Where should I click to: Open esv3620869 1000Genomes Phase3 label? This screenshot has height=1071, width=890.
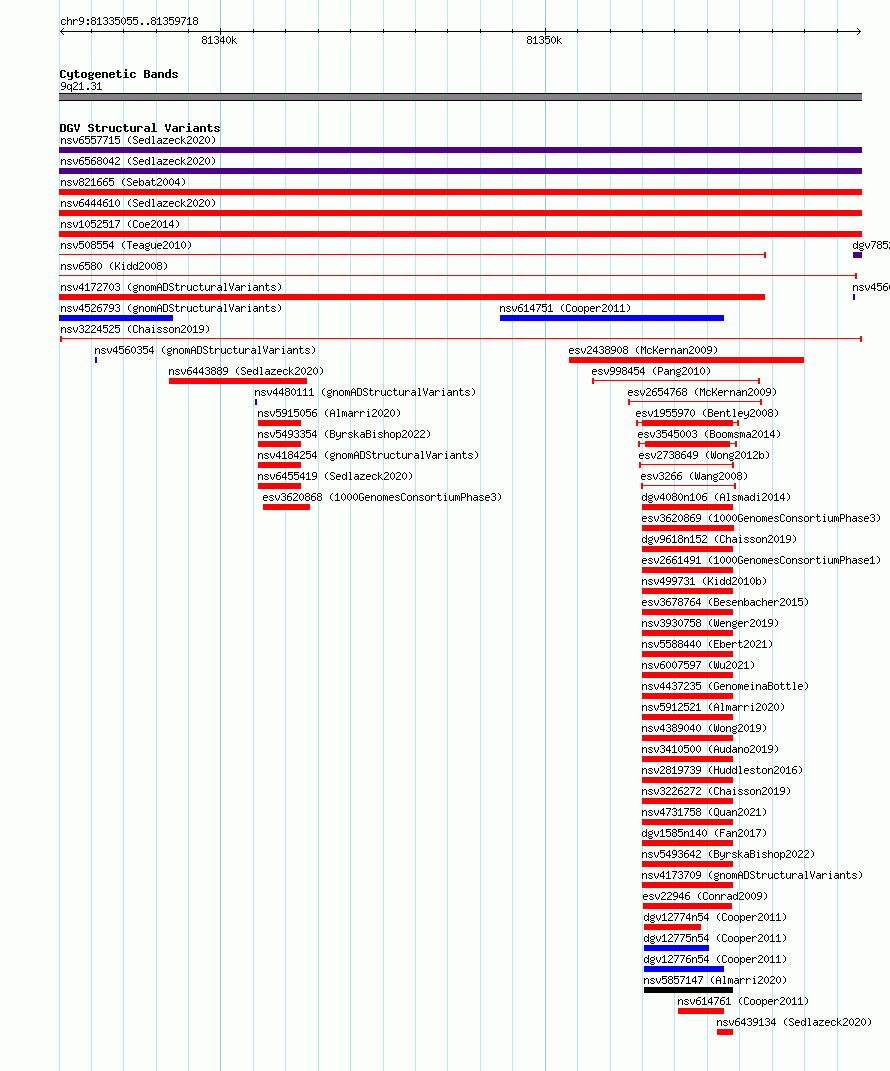pyautogui.click(x=762, y=518)
